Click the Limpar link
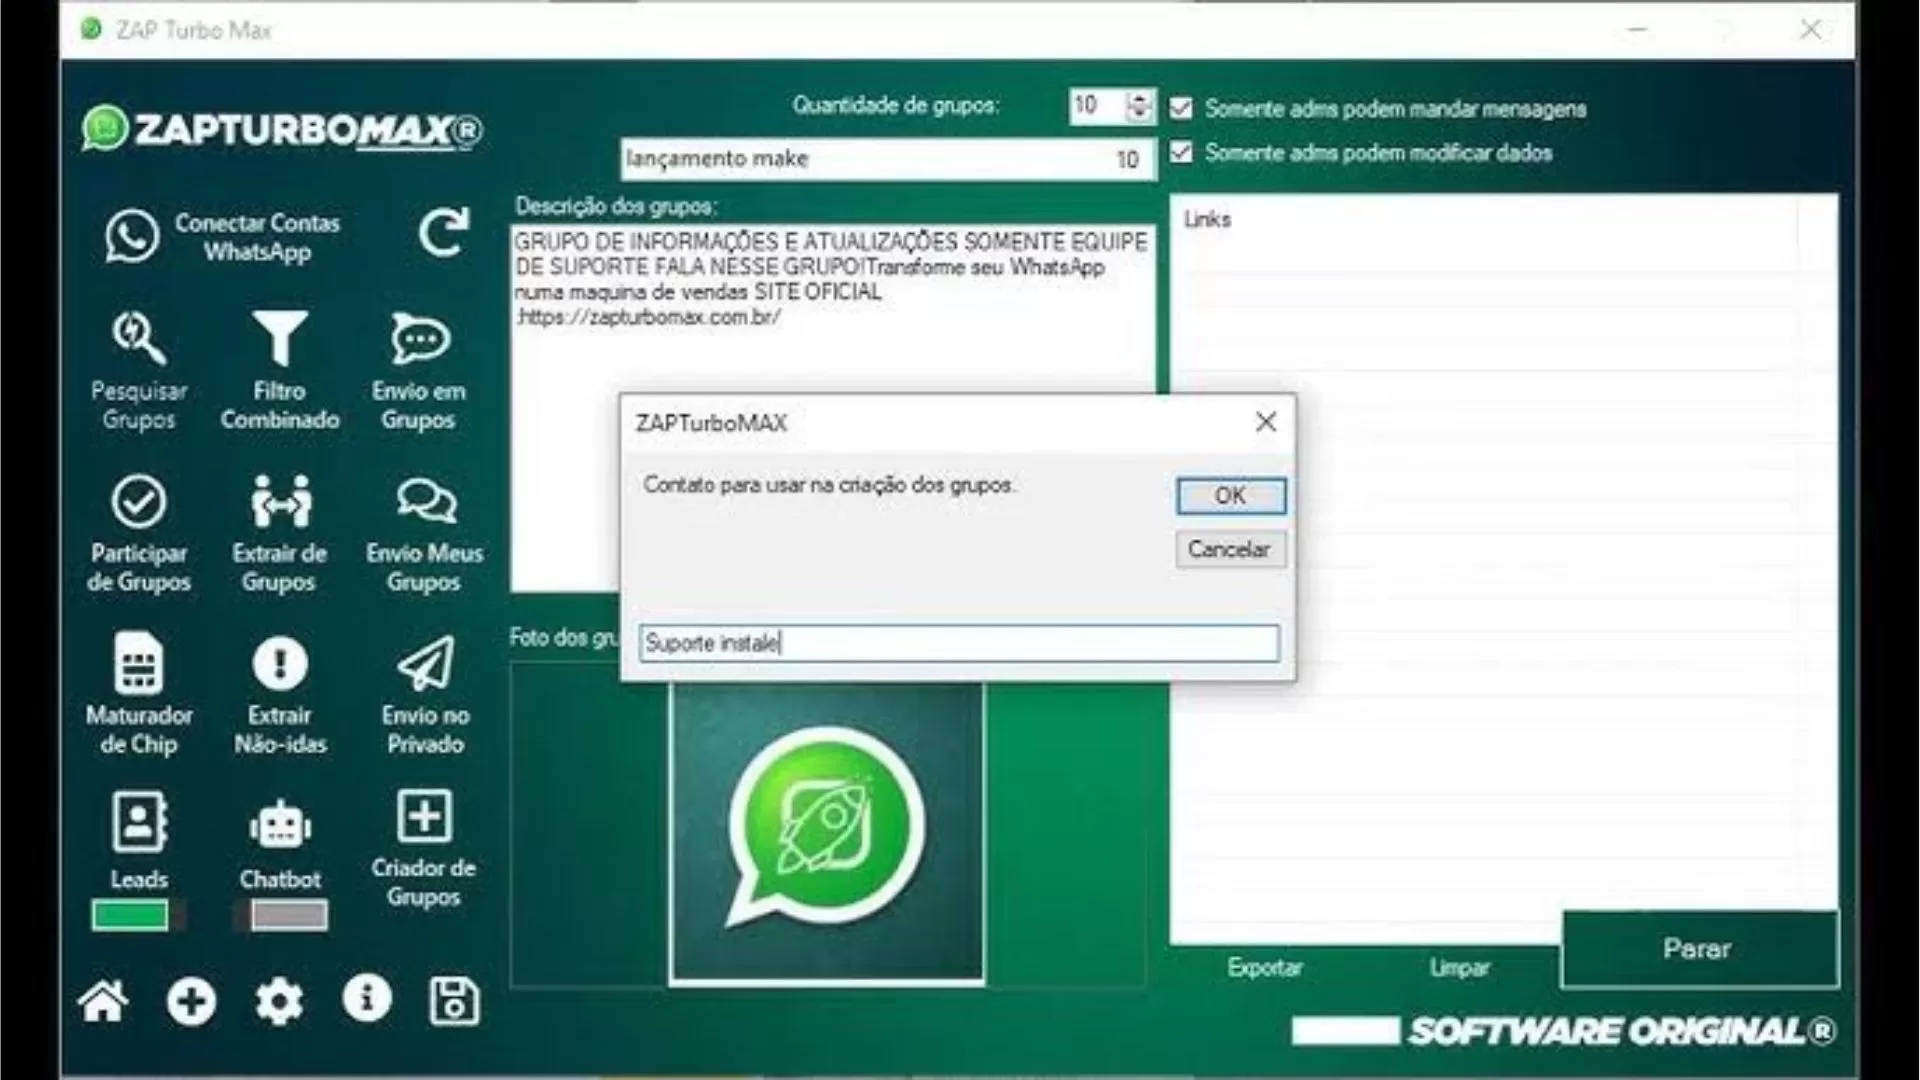Viewport: 1920px width, 1080px height. [x=1459, y=967]
